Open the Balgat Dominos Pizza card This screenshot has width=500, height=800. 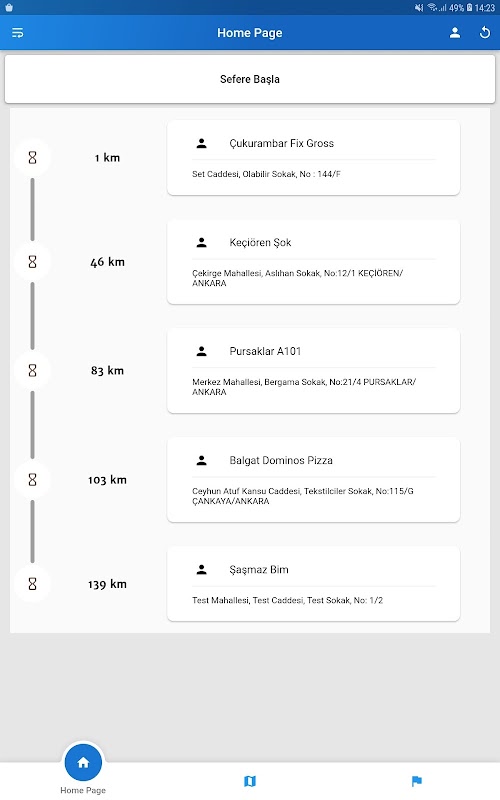[313, 480]
